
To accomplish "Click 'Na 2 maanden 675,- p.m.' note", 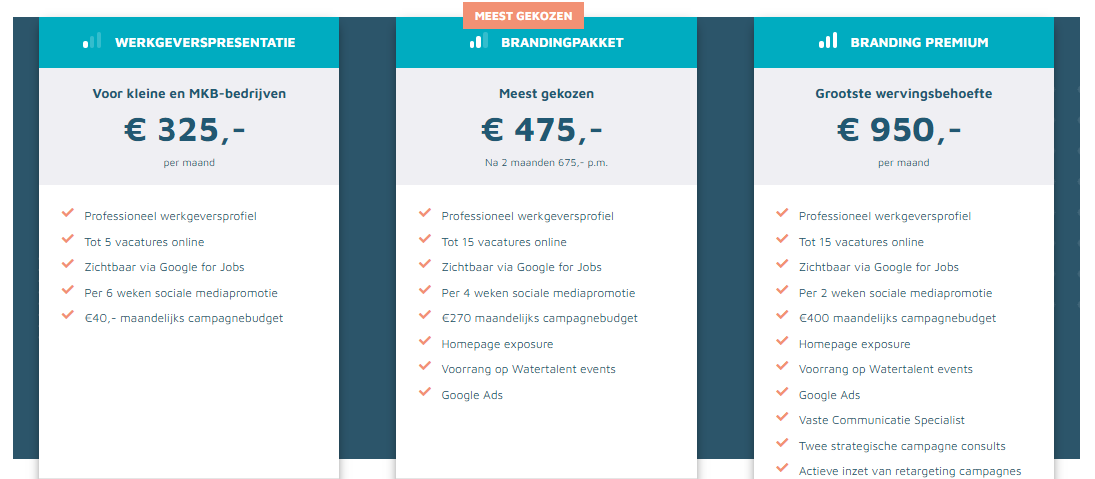I will coord(546,163).
